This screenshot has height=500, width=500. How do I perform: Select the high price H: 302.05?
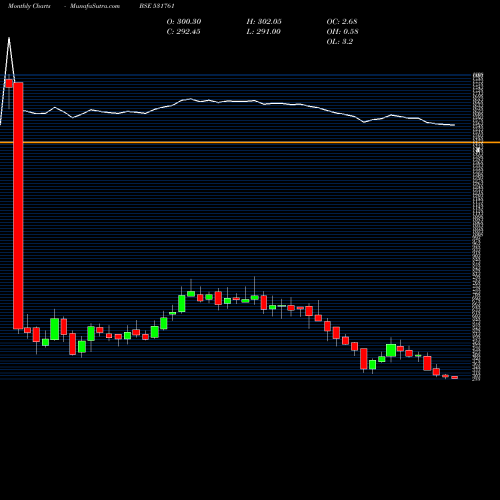(x=264, y=22)
